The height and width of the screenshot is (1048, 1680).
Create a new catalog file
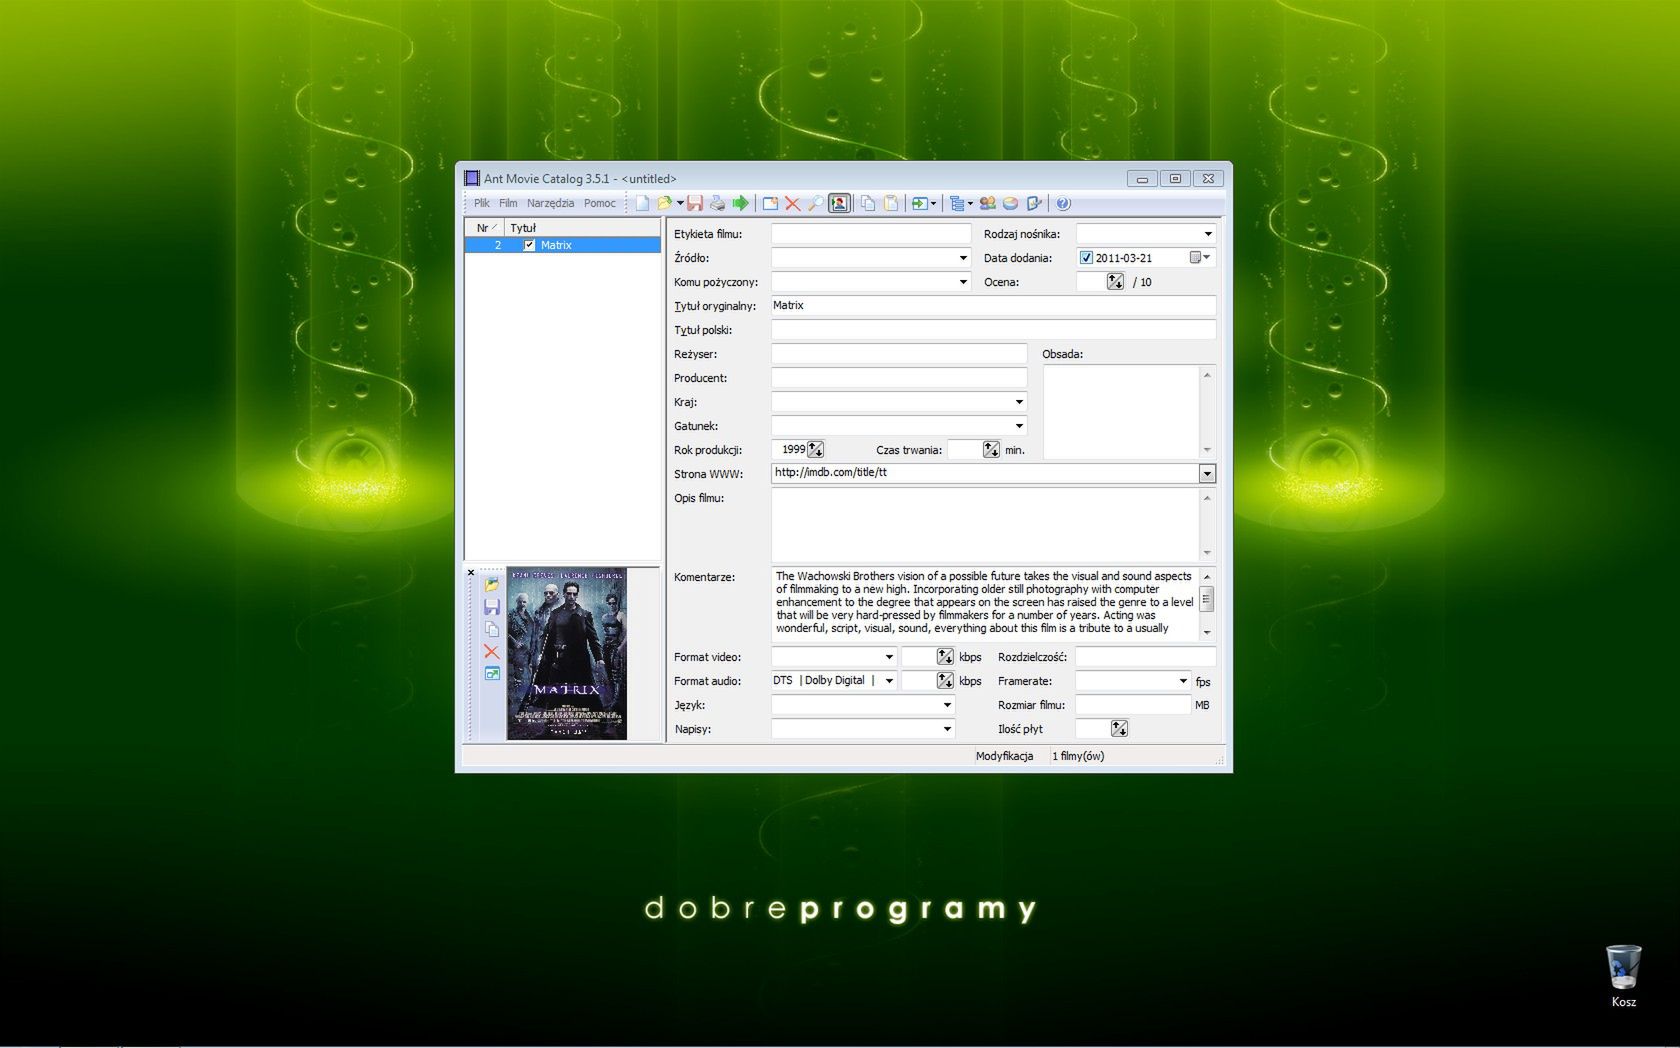[x=642, y=203]
